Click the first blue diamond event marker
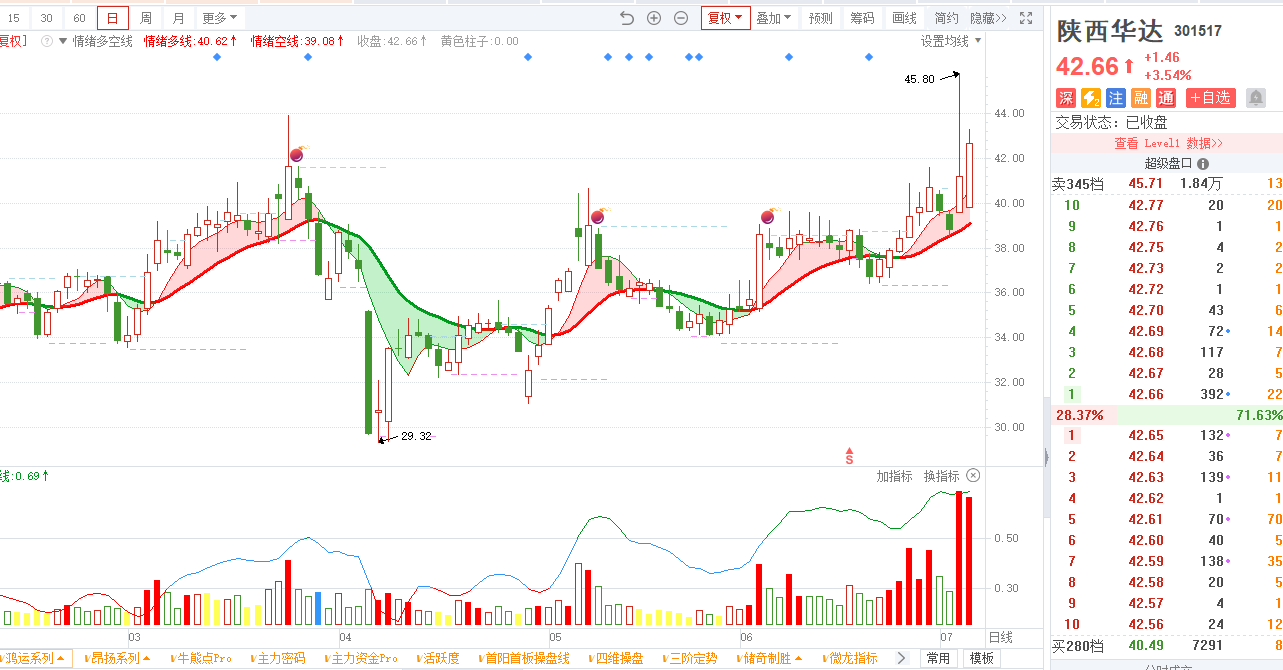This screenshot has height=670, width=1283. coord(217,57)
